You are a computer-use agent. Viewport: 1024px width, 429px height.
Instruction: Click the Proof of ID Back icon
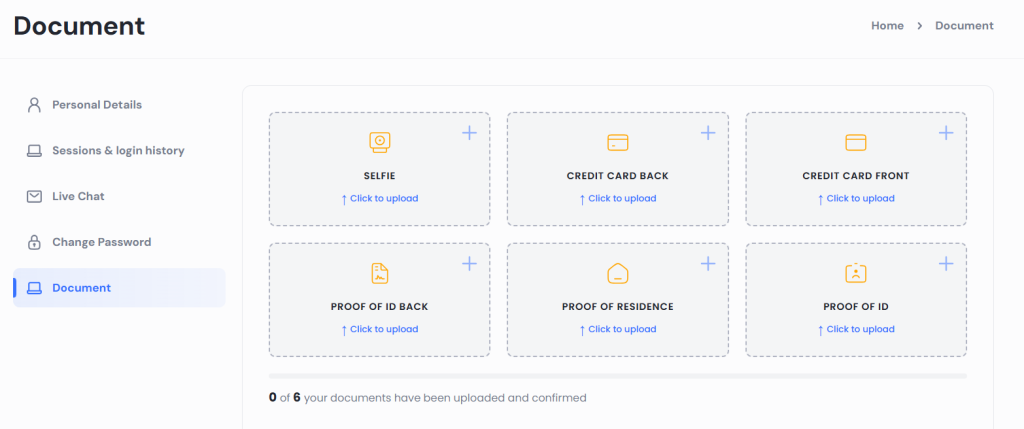pos(379,273)
